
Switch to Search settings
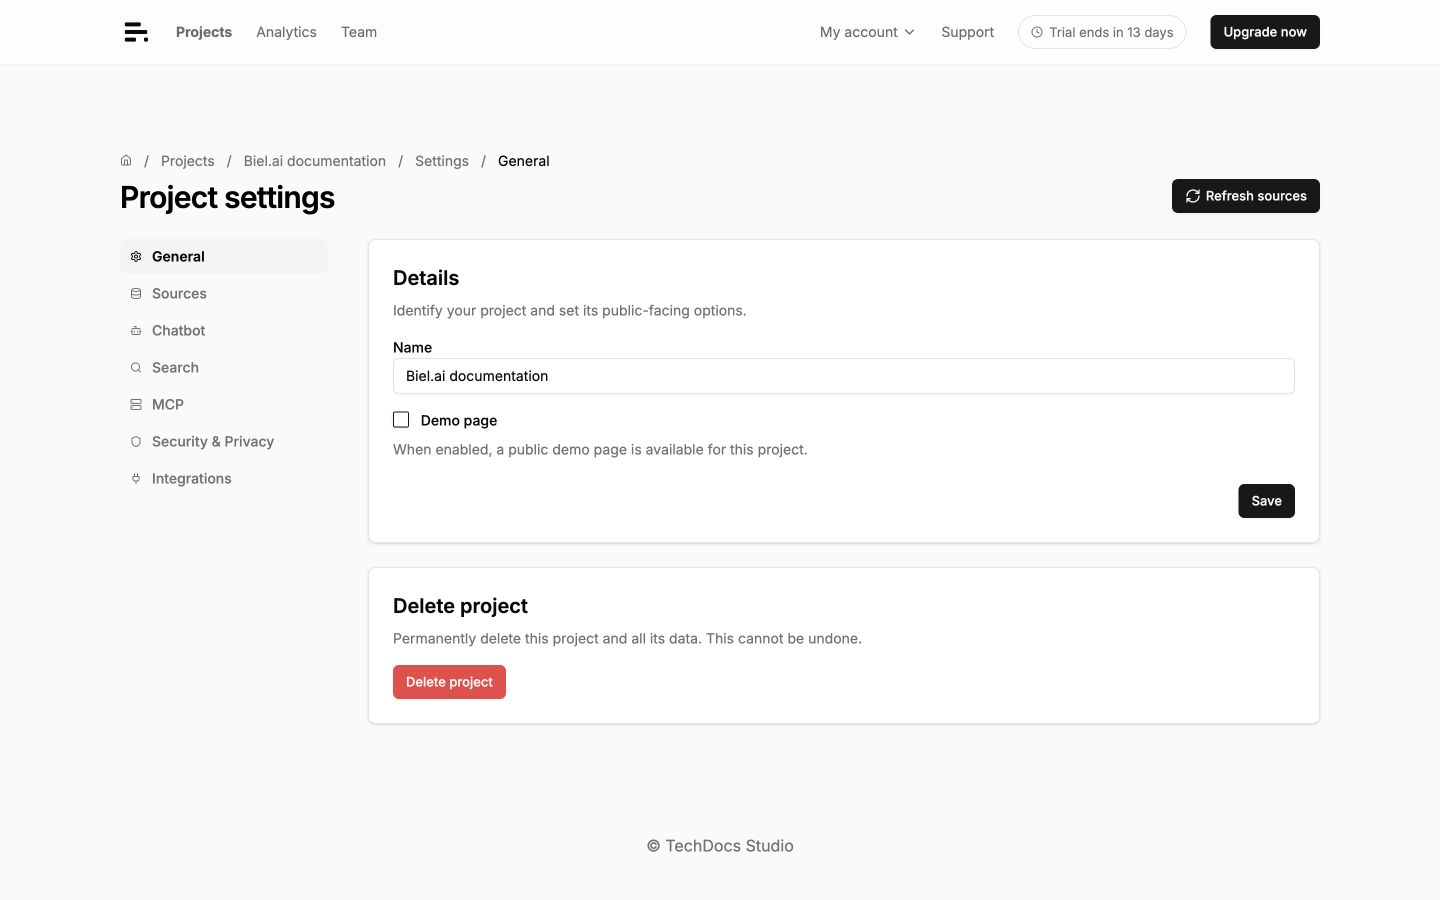pyautogui.click(x=224, y=367)
